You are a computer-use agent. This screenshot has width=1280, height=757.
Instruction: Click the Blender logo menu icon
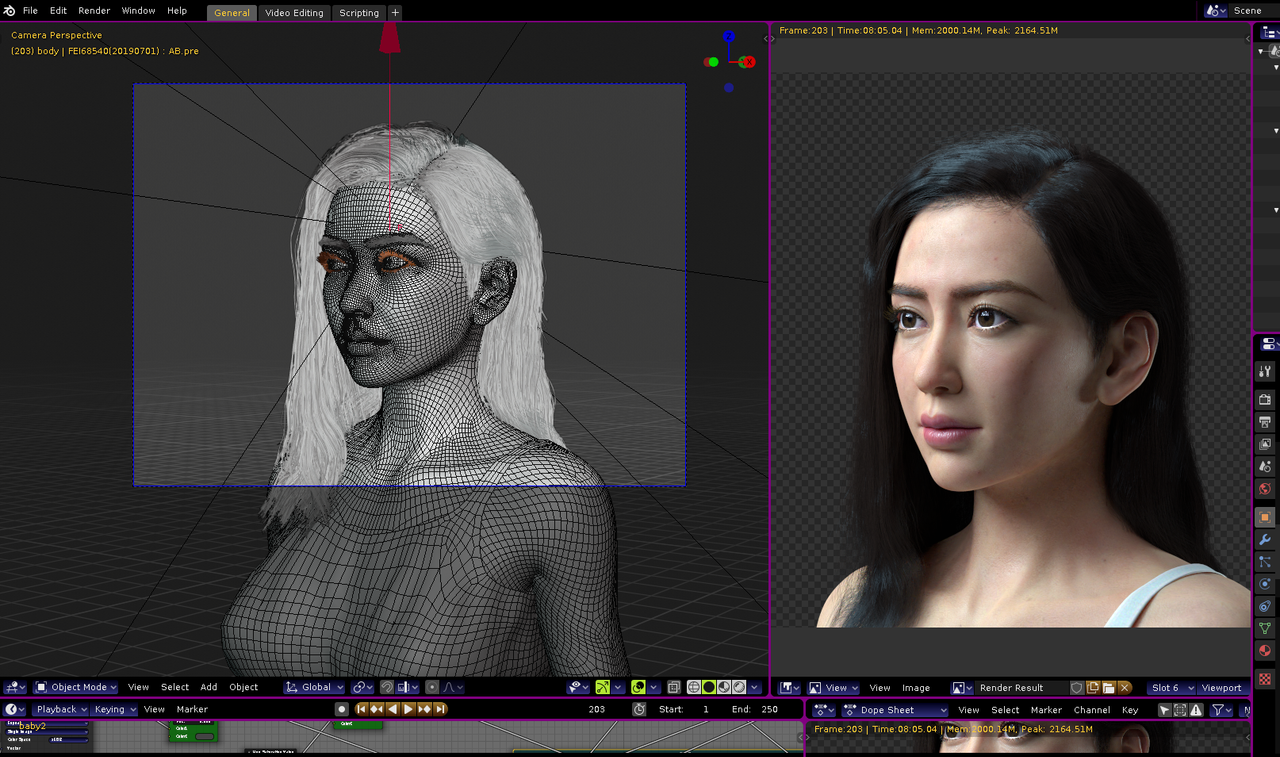[x=10, y=11]
